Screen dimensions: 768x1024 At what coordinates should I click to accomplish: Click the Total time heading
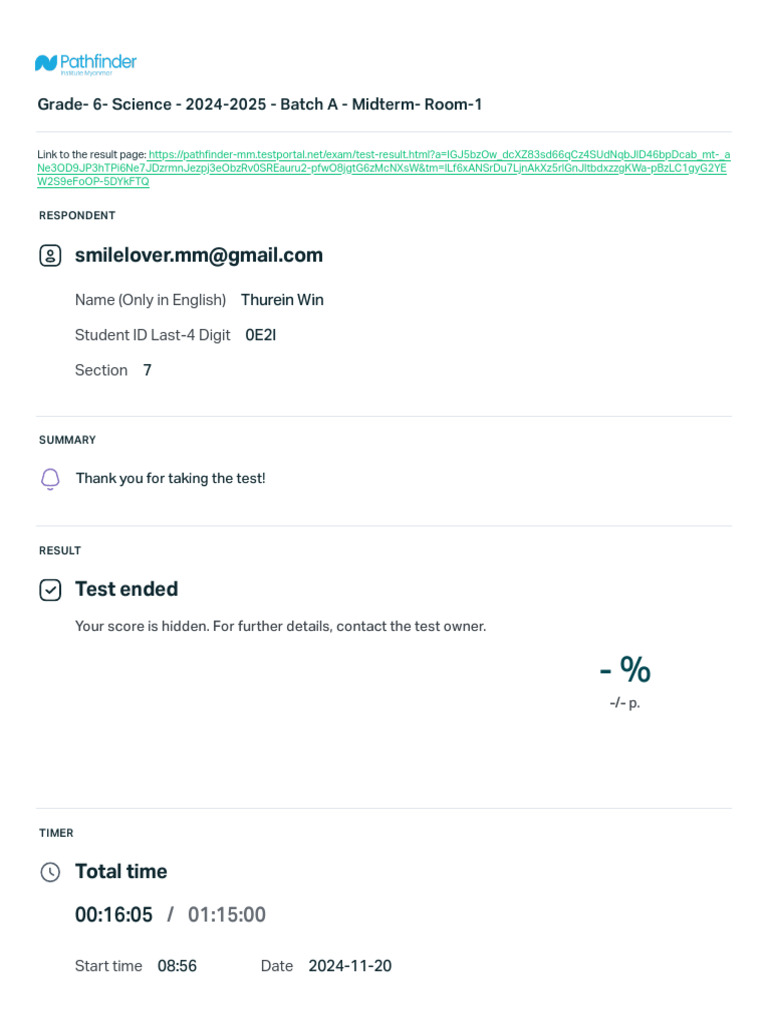tap(121, 871)
